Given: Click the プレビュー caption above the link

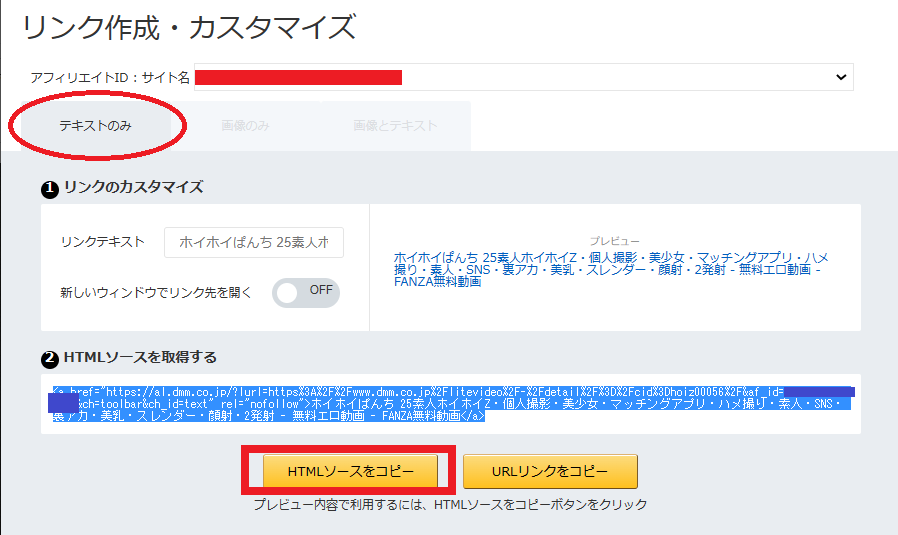Looking at the screenshot, I should click(614, 241).
